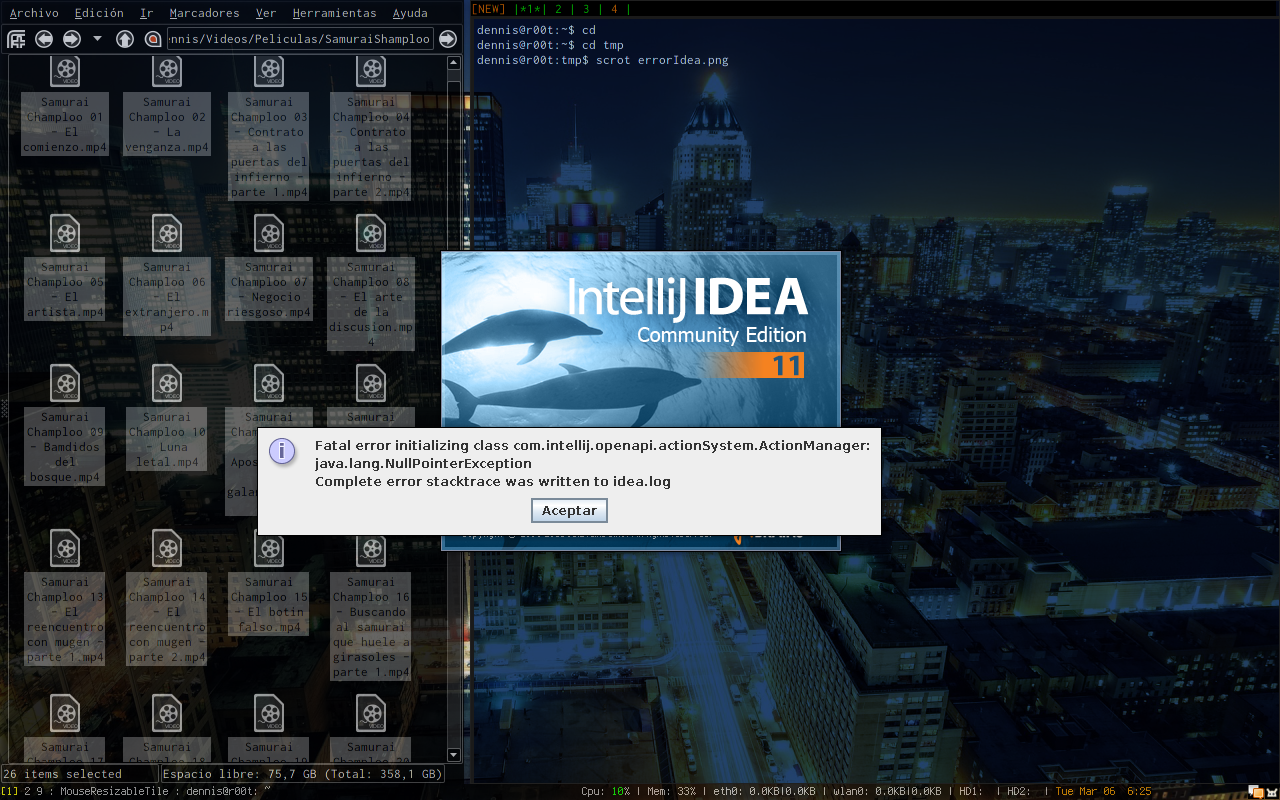Image resolution: width=1280 pixels, height=800 pixels.
Task: Click 'HD1:' entry in bottom status bar
Action: tap(971, 791)
